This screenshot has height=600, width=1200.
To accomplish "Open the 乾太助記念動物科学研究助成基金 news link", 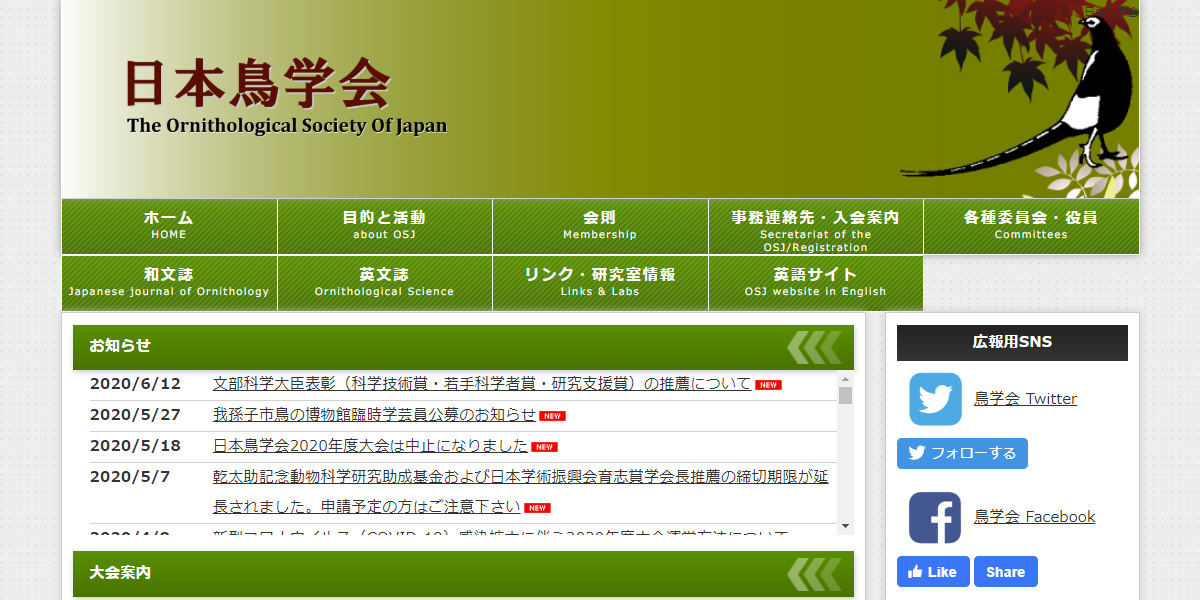I will click(520, 491).
